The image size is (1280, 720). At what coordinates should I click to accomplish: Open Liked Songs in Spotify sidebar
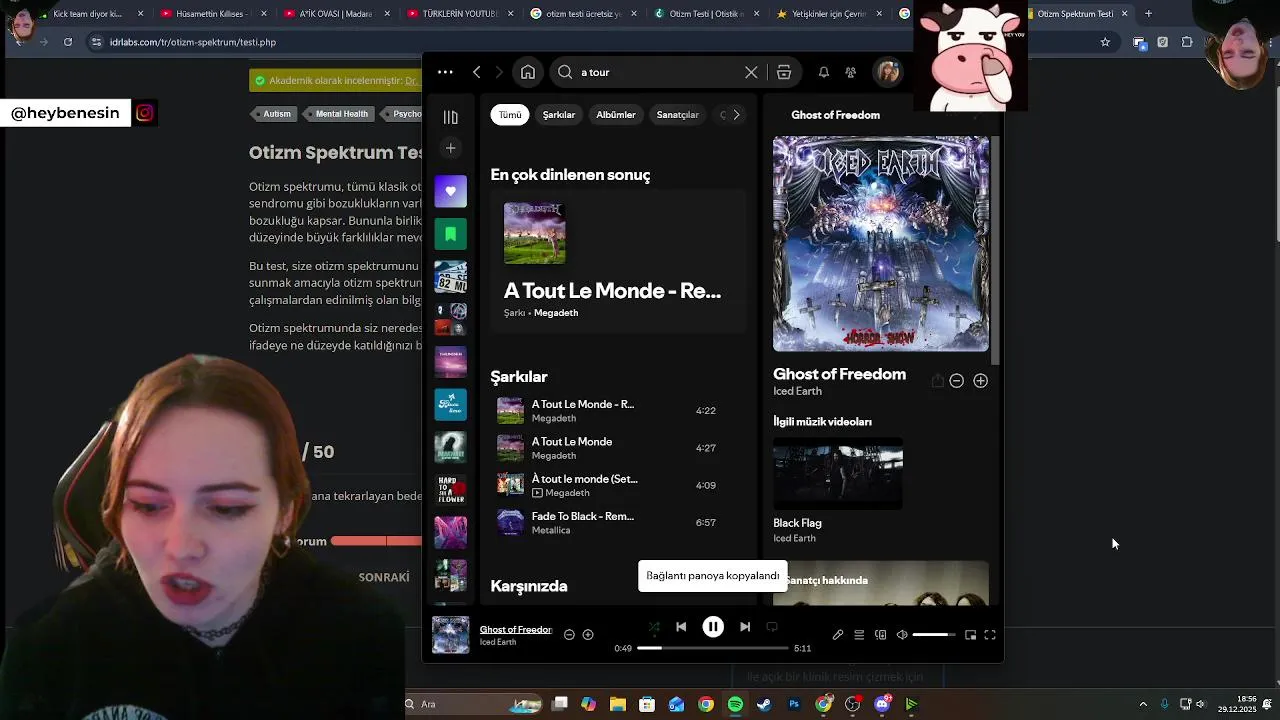tap(451, 191)
